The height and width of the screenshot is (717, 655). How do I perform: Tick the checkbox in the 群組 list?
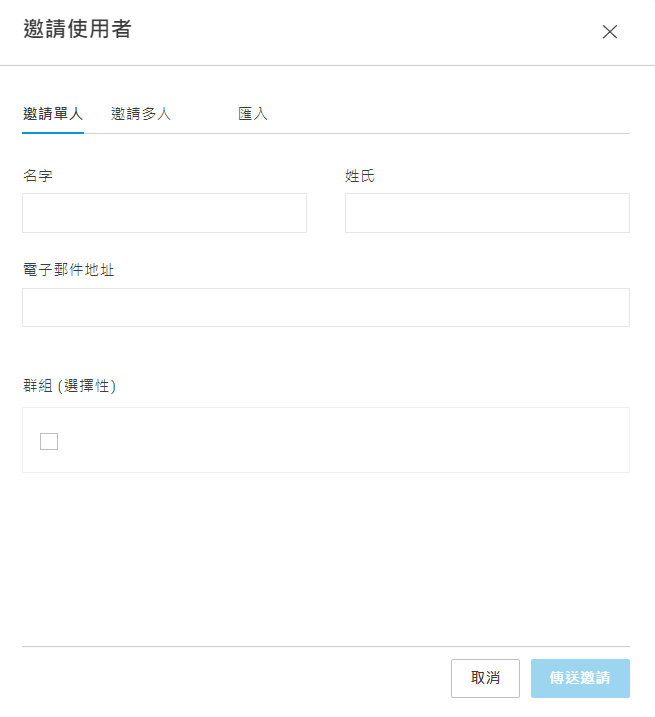tap(49, 441)
